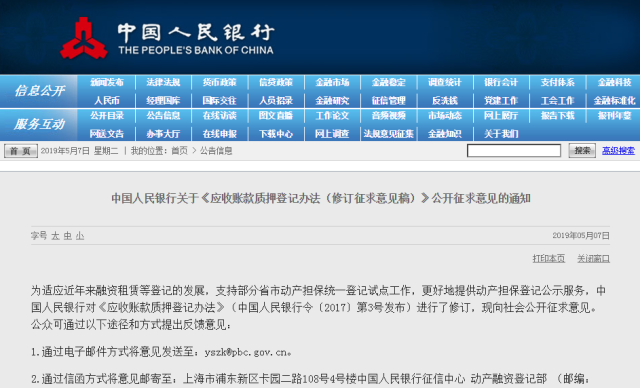The width and height of the screenshot is (640, 388).
Task: Click the 搜索 search button
Action: [582, 151]
